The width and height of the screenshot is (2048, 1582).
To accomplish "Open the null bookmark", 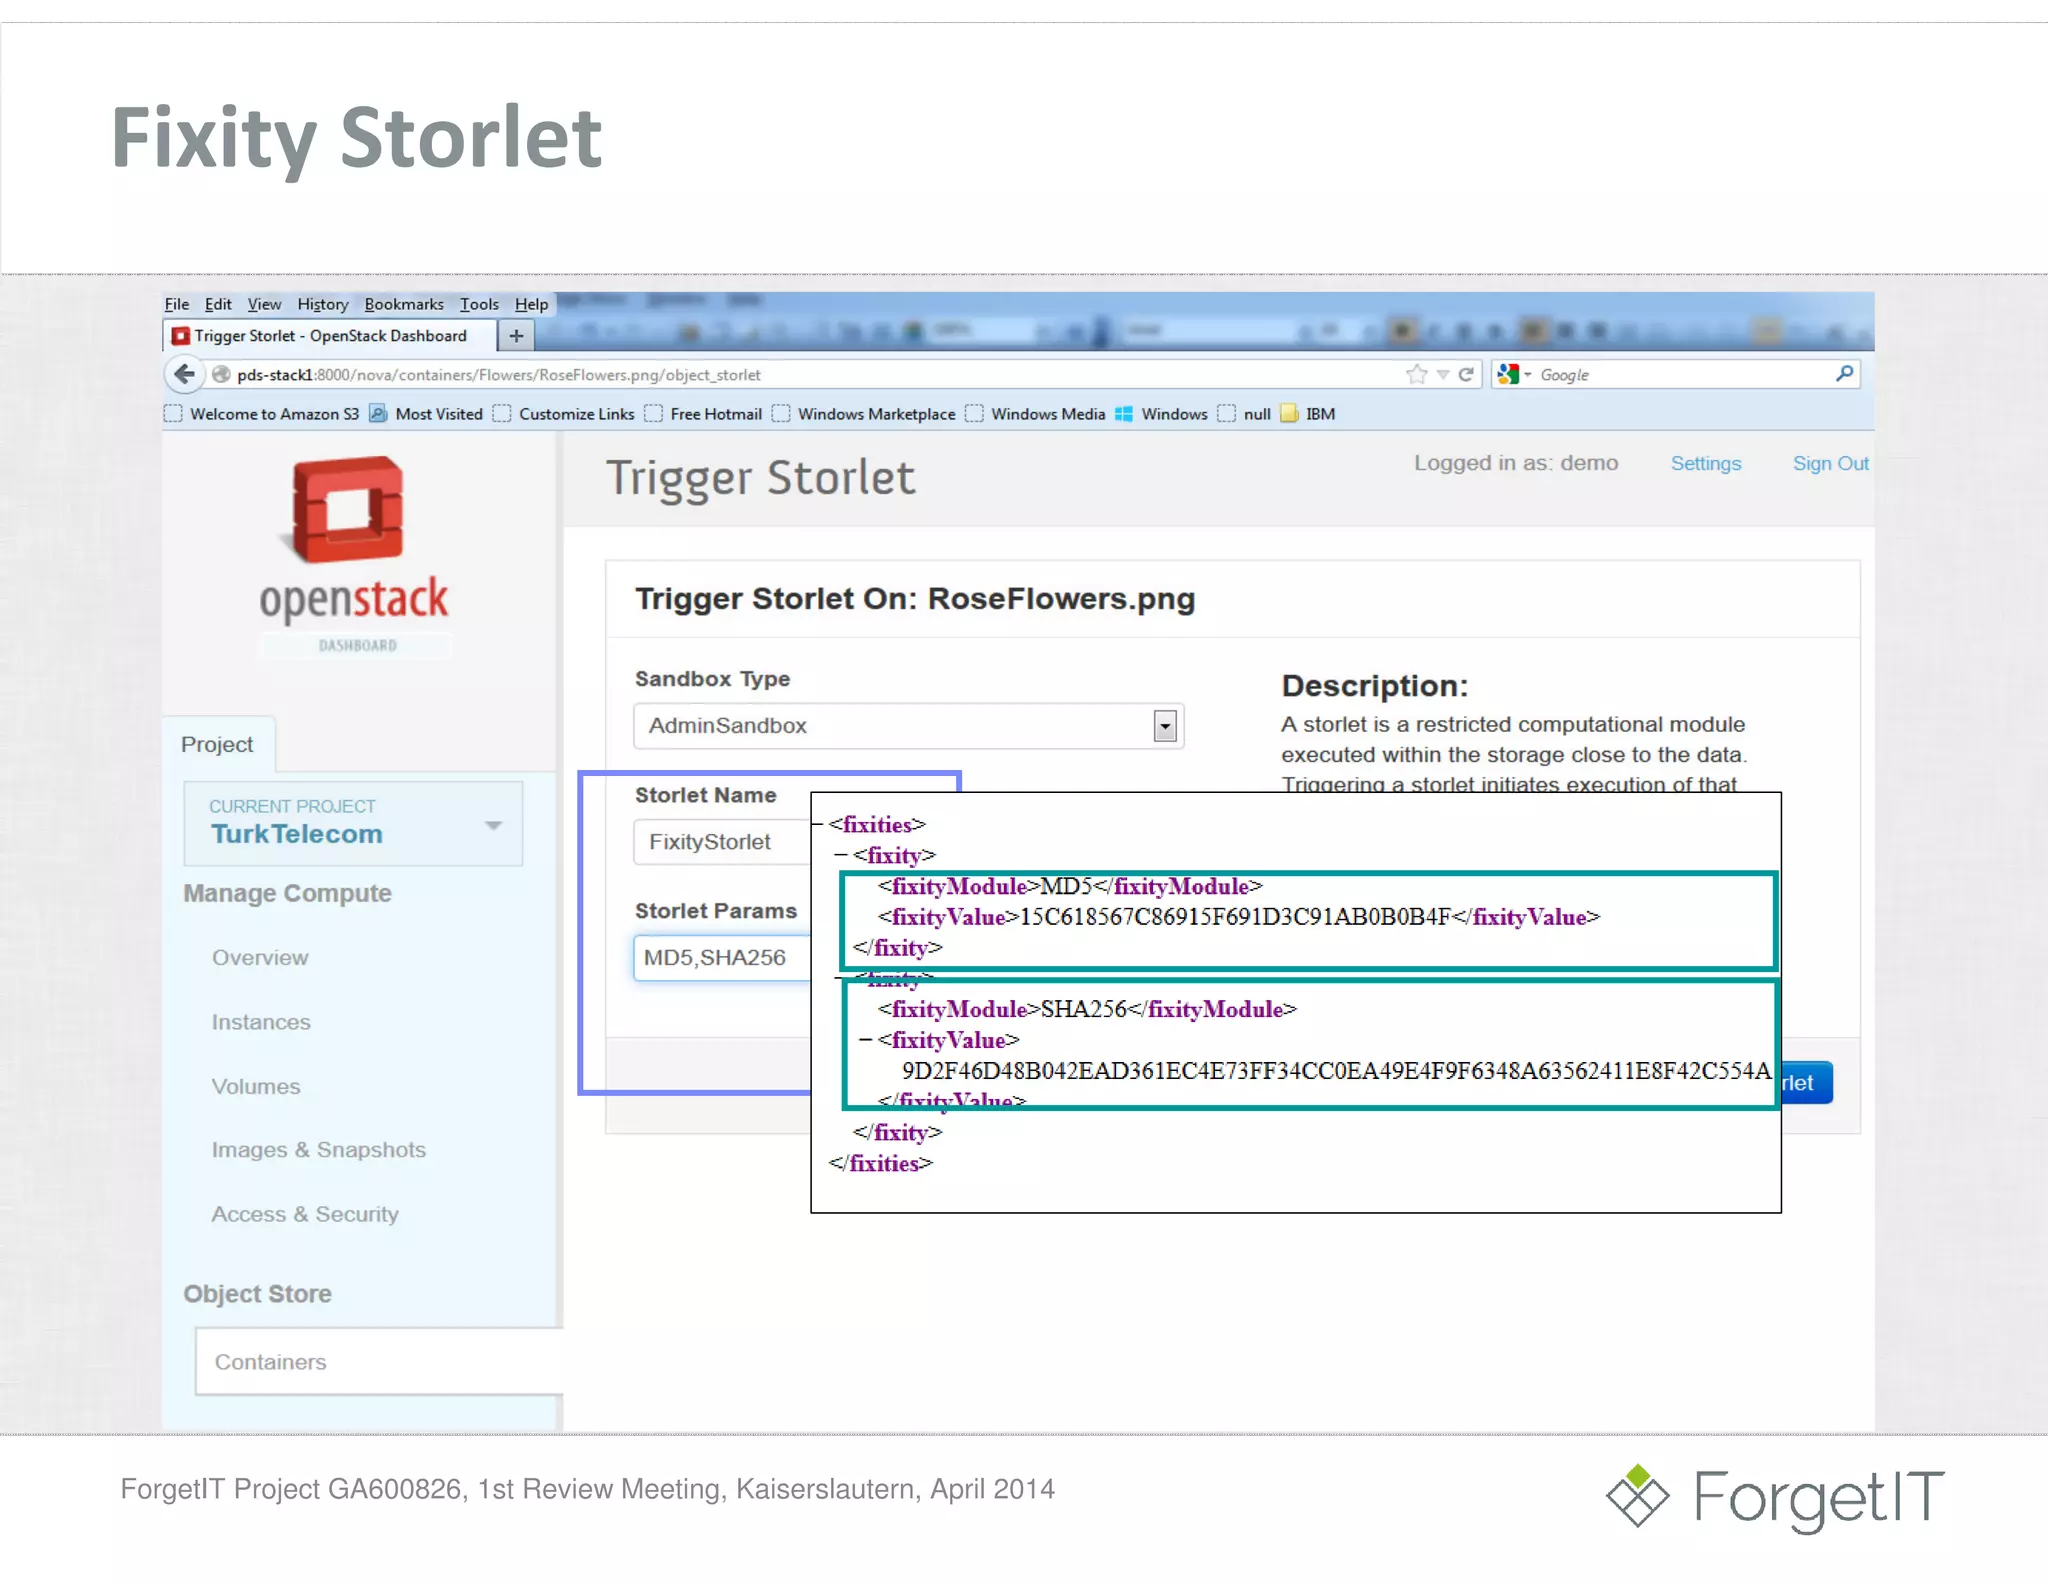I will pyautogui.click(x=1245, y=414).
